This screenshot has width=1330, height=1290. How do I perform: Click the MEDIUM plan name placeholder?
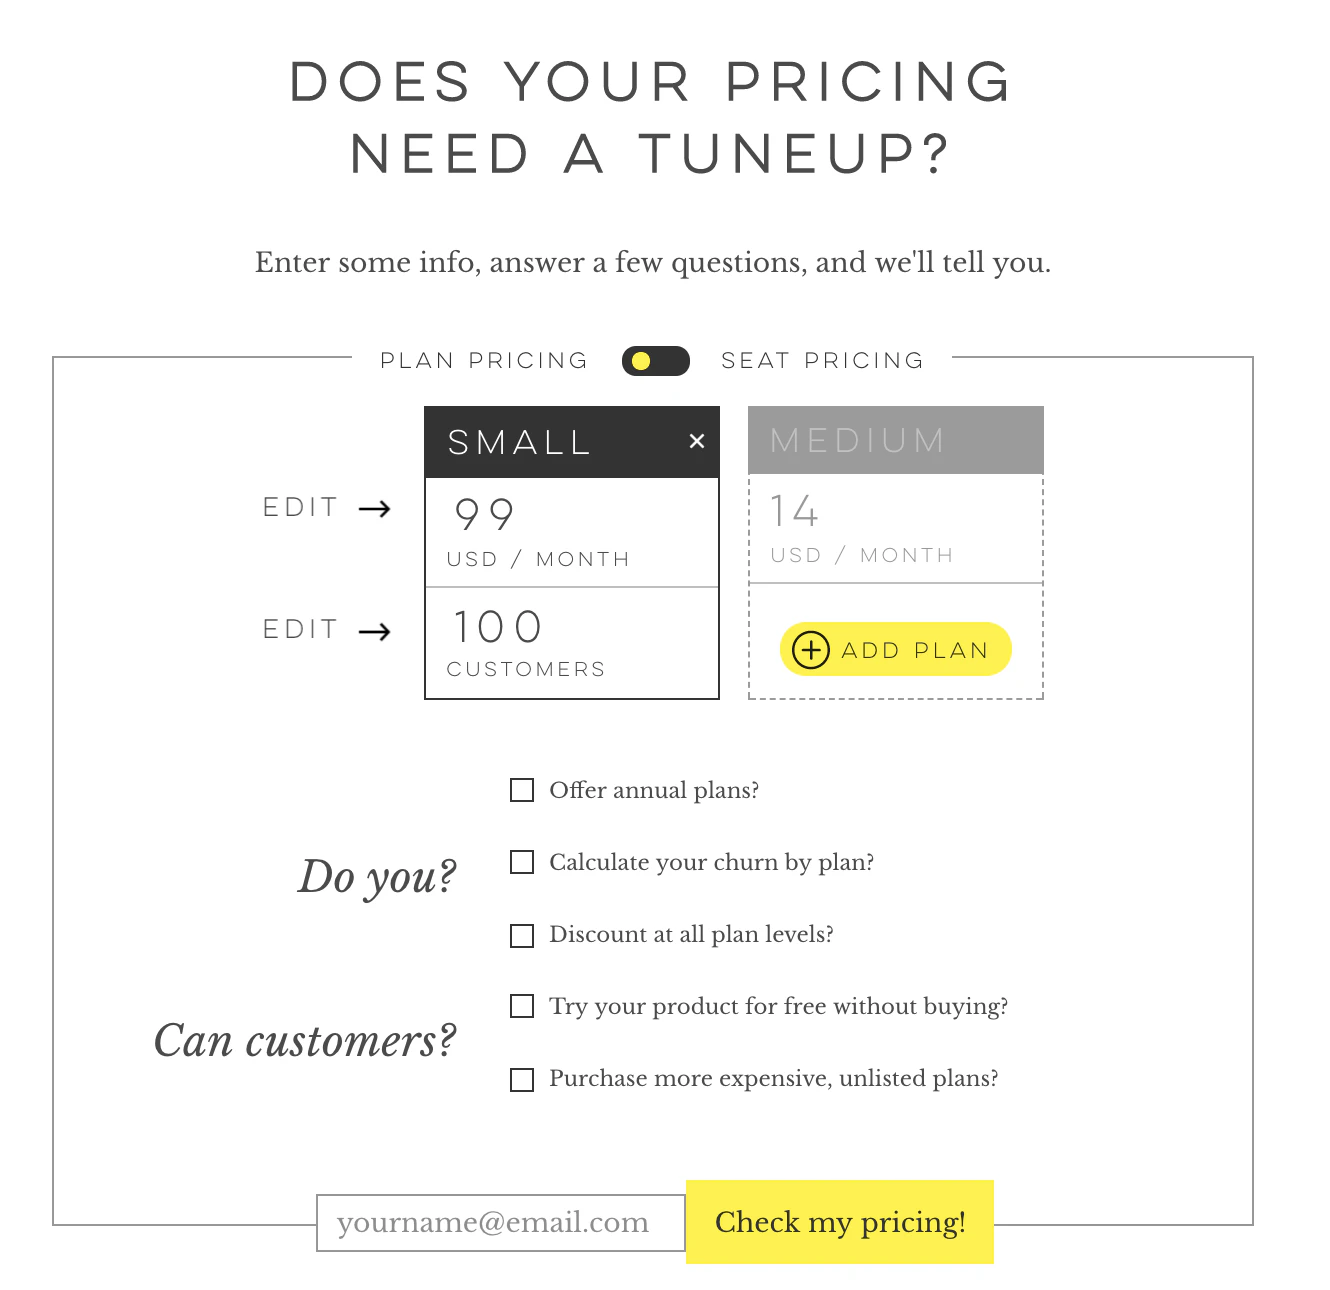coord(858,440)
